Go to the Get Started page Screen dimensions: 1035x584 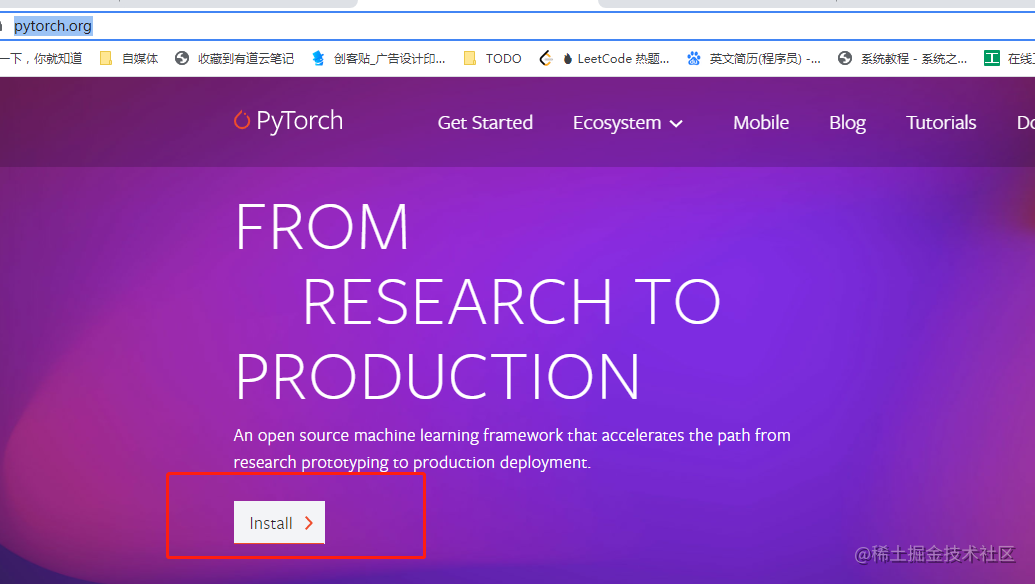[x=485, y=123]
